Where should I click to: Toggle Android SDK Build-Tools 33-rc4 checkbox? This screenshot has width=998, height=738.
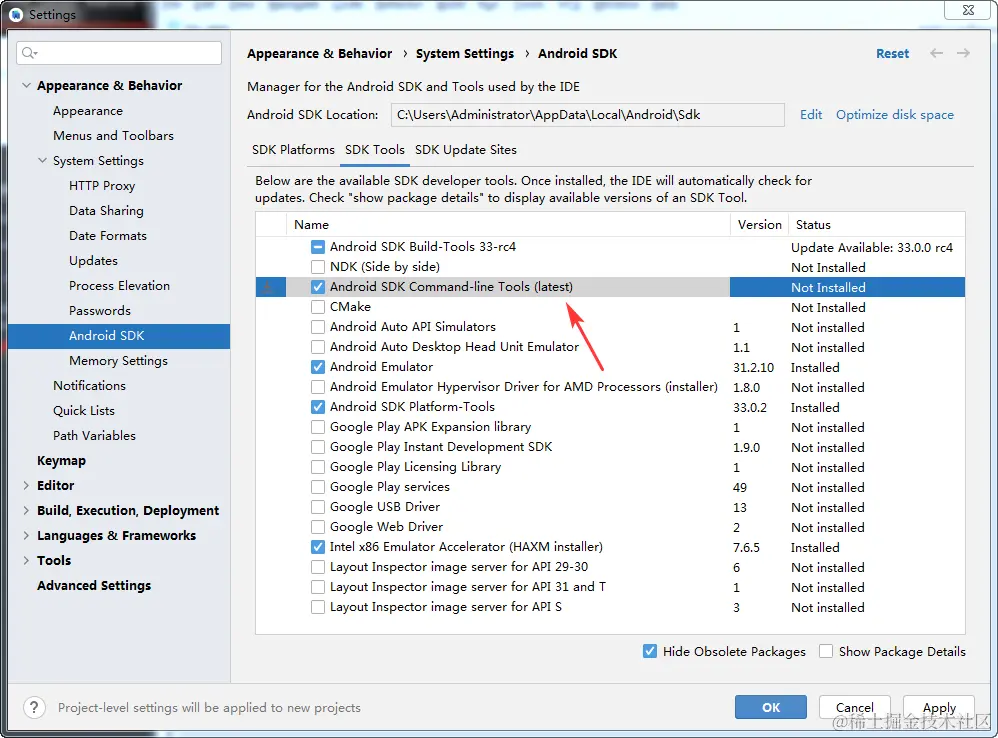pos(318,247)
